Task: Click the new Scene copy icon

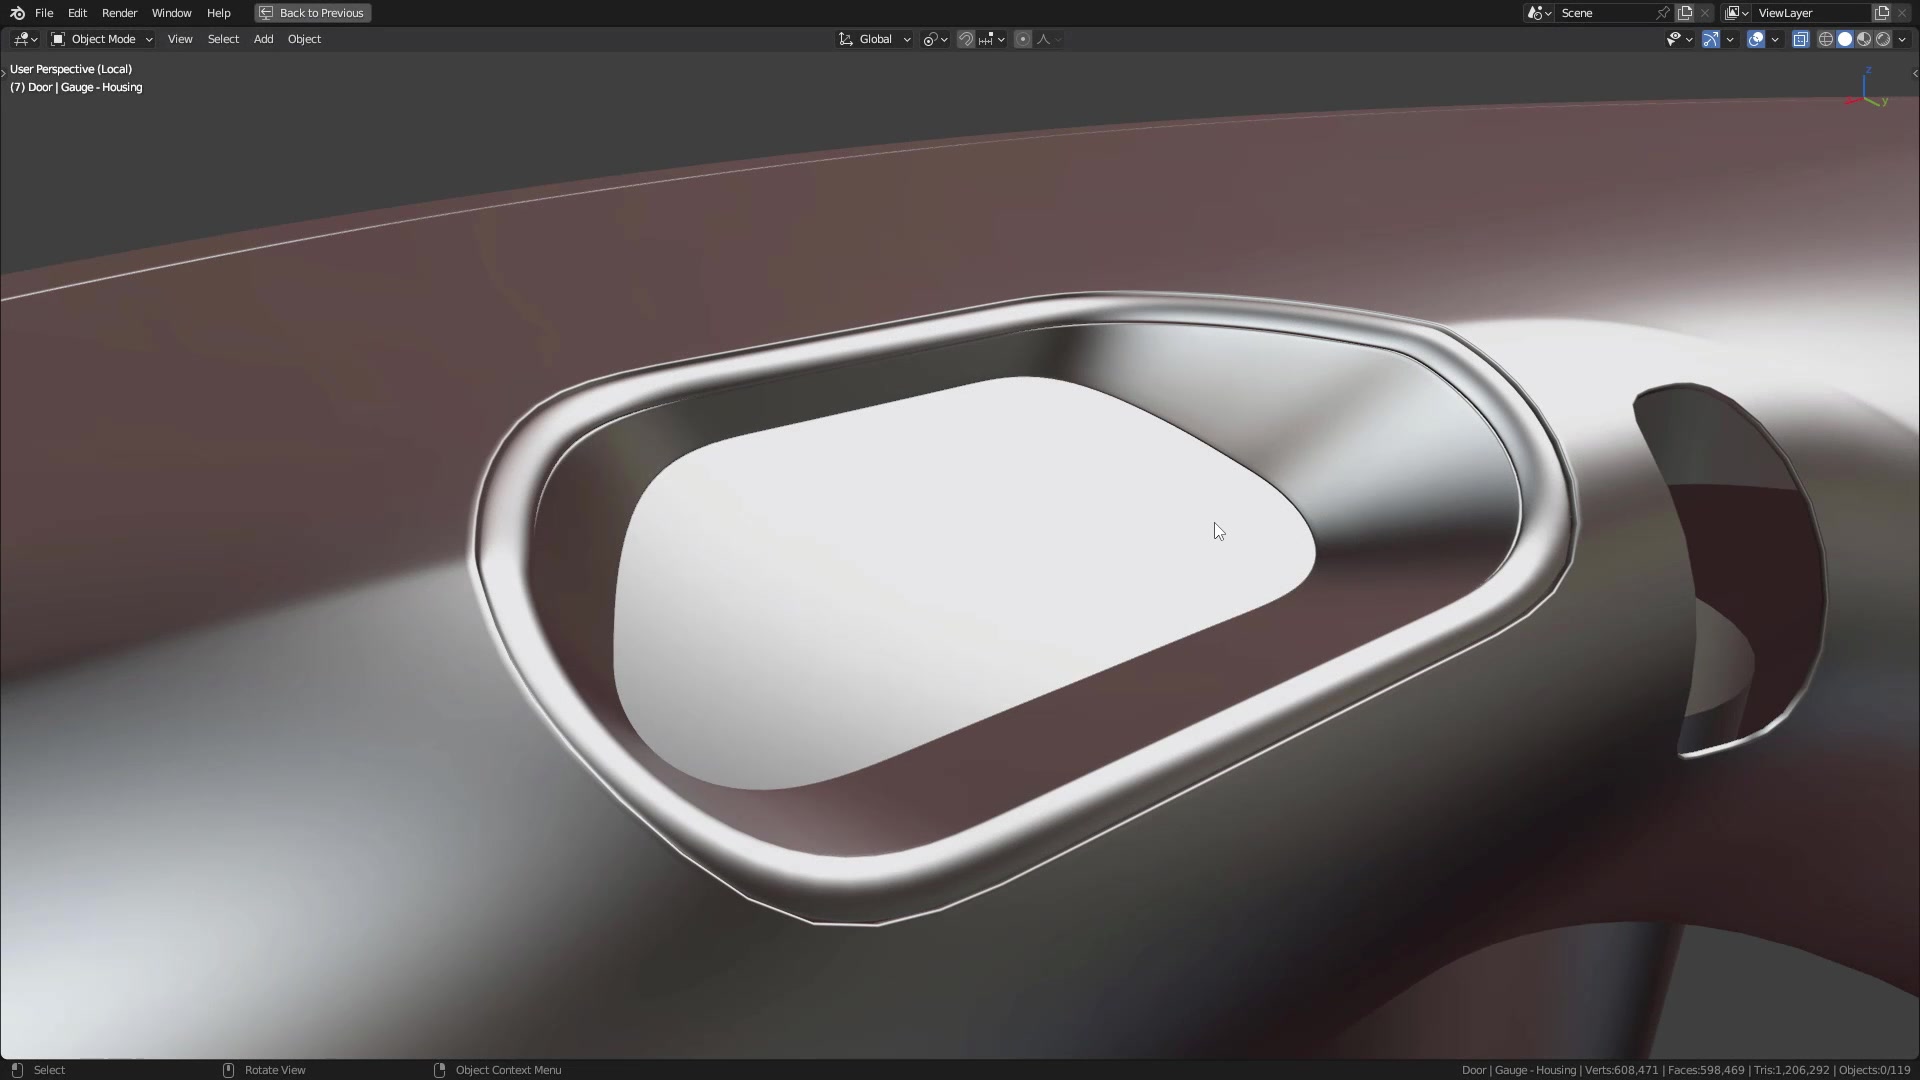Action: 1685,13
